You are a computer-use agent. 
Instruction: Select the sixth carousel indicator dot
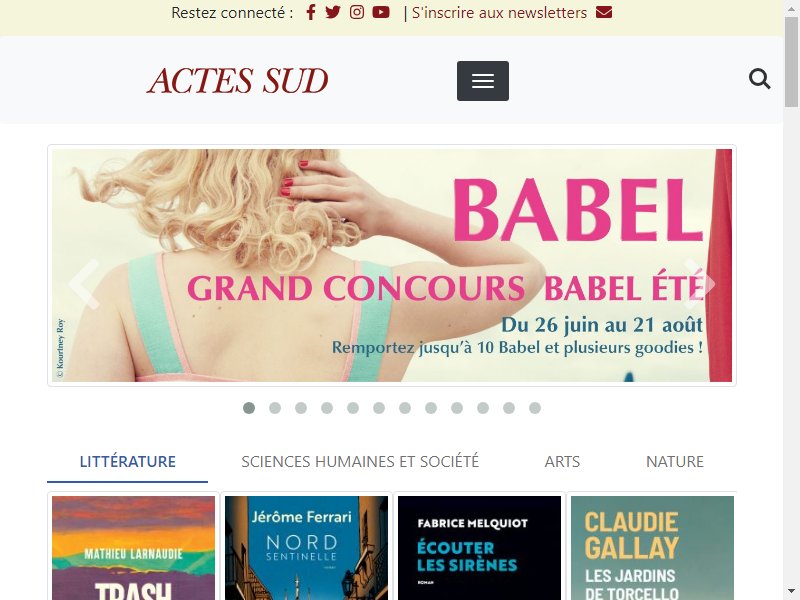379,408
